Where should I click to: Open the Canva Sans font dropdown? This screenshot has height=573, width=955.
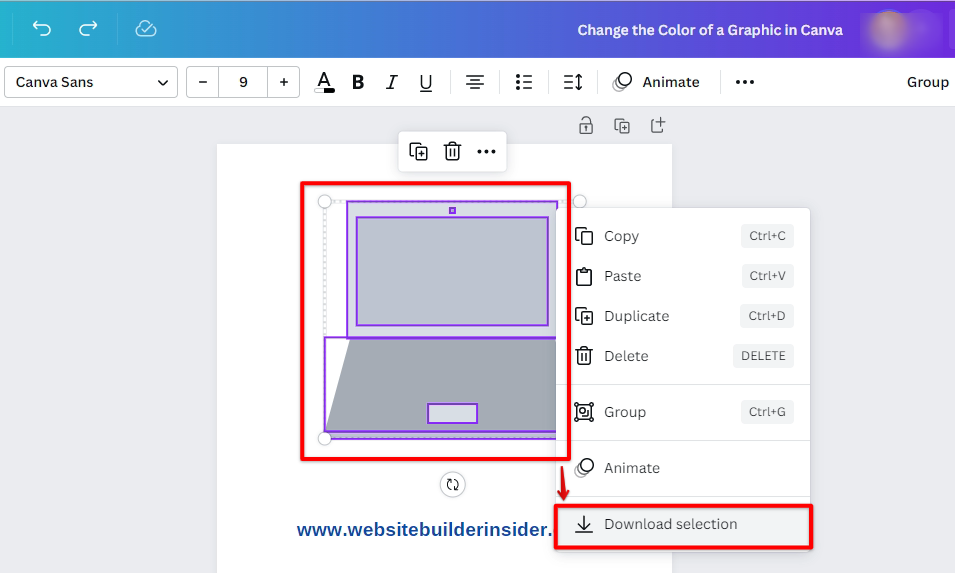91,82
